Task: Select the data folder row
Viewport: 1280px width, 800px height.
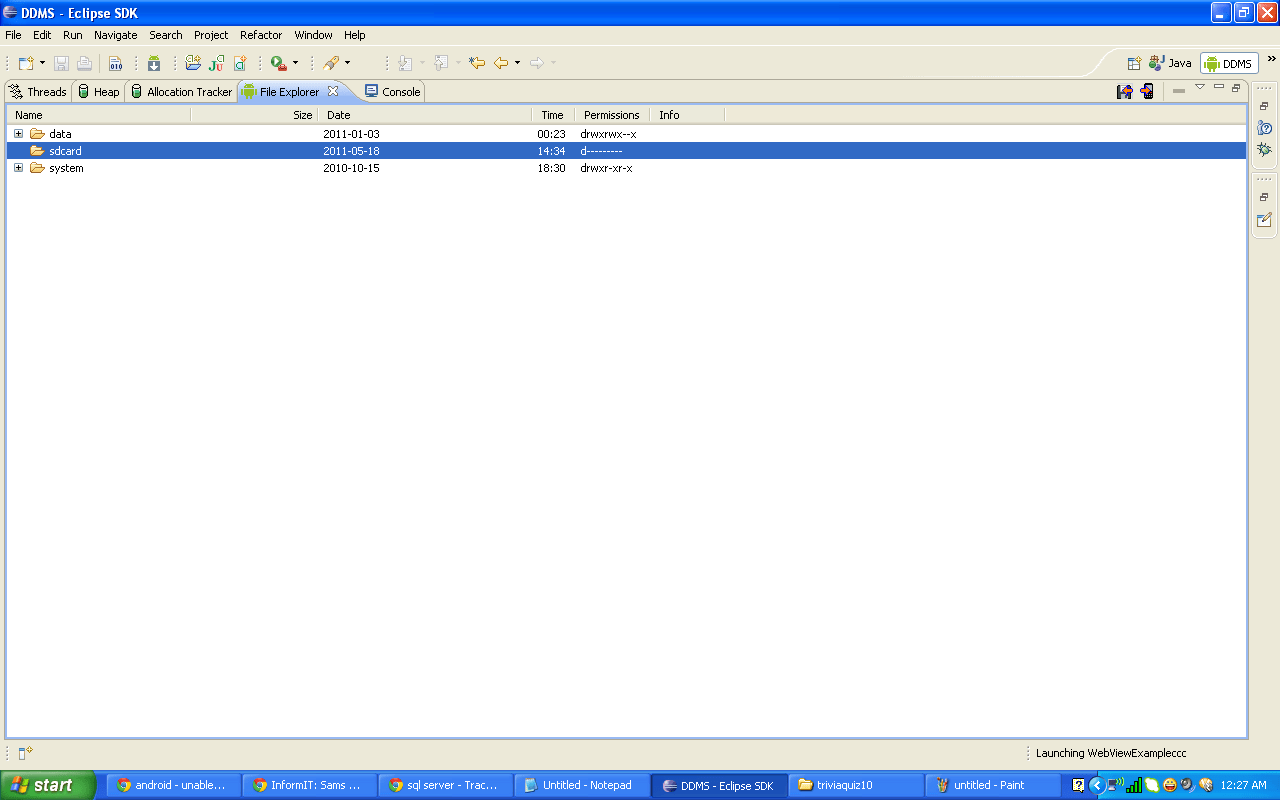Action: click(x=626, y=134)
